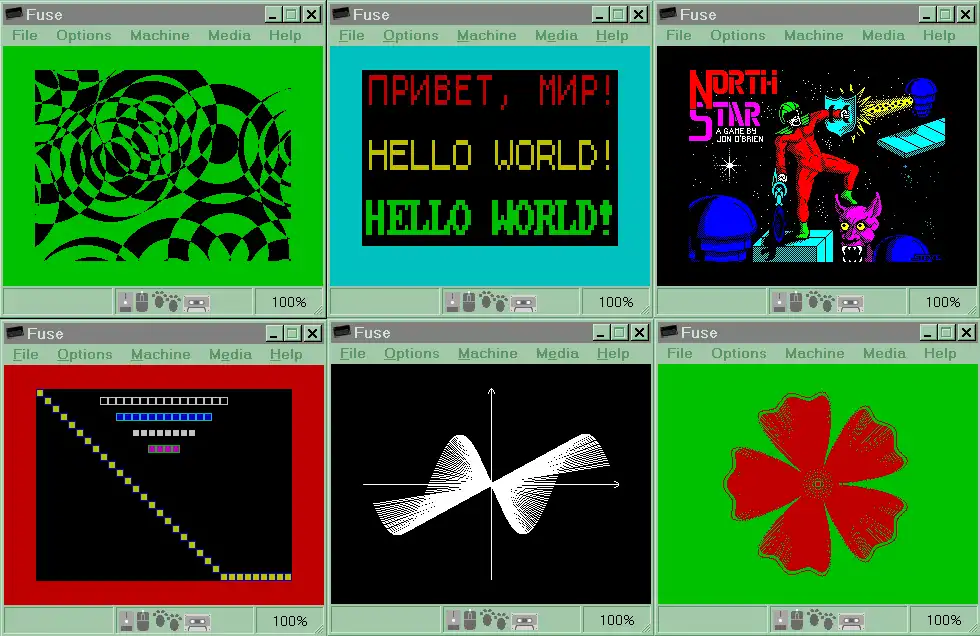
Task: Click the mouse status icon in checkerboard pattern window
Action: pos(142,302)
